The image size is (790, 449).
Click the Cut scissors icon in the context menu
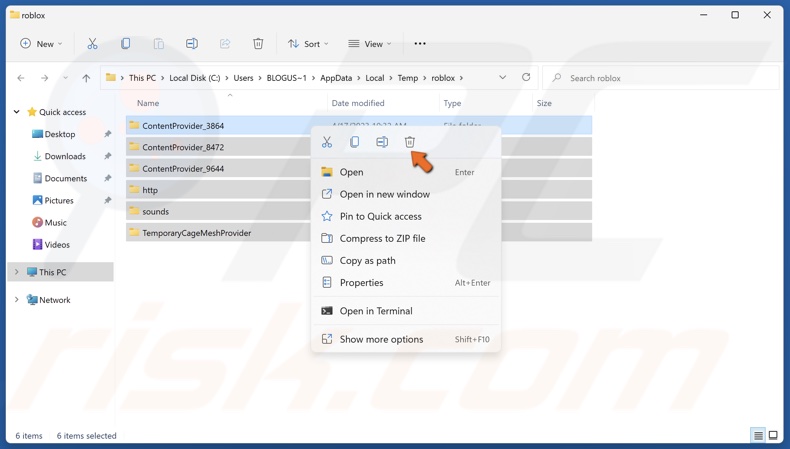327,142
